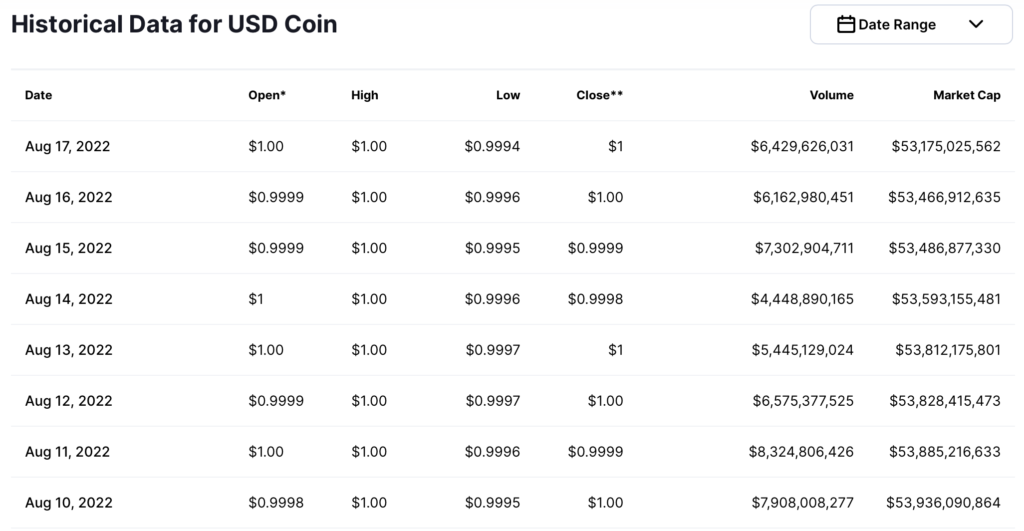Click the Close** column header

[600, 96]
